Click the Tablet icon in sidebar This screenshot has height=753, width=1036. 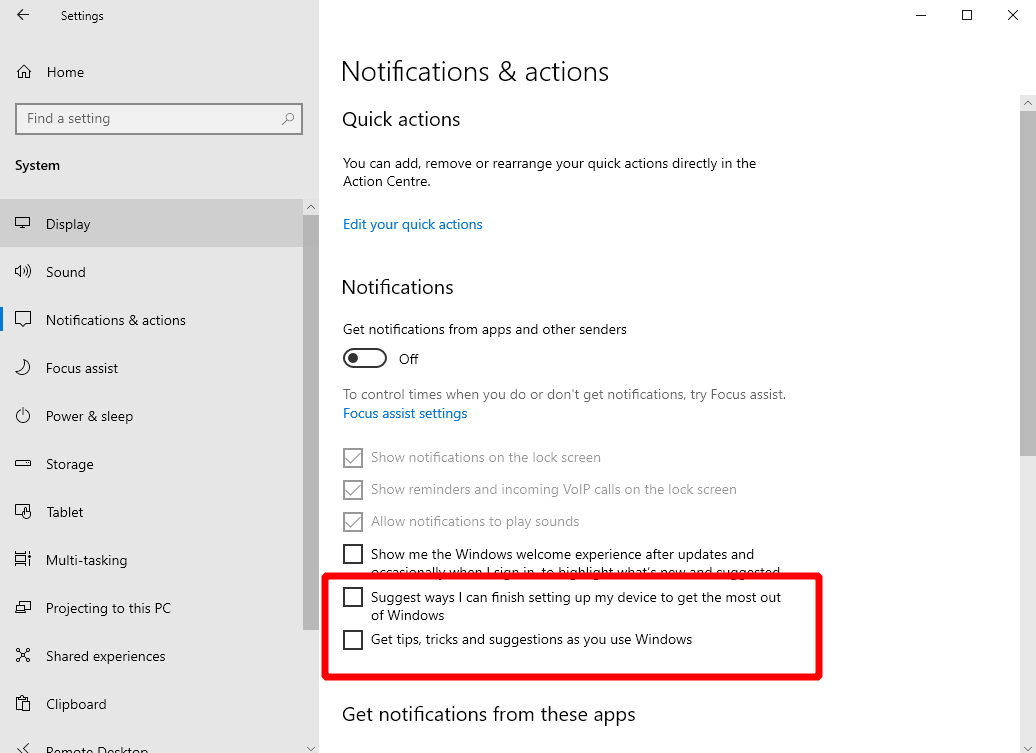tap(23, 511)
